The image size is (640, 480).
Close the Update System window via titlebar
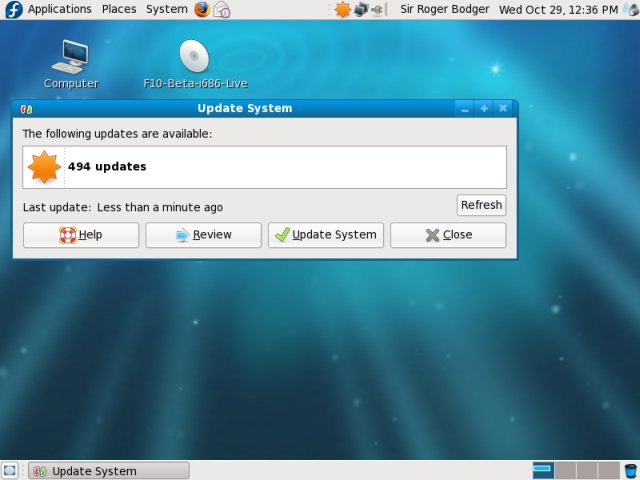click(503, 109)
